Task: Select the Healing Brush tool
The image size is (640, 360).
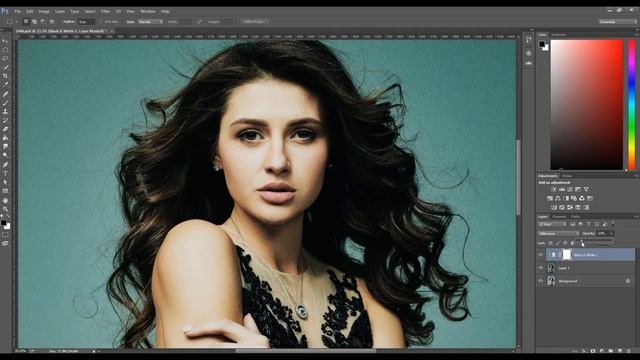Action: 5,94
